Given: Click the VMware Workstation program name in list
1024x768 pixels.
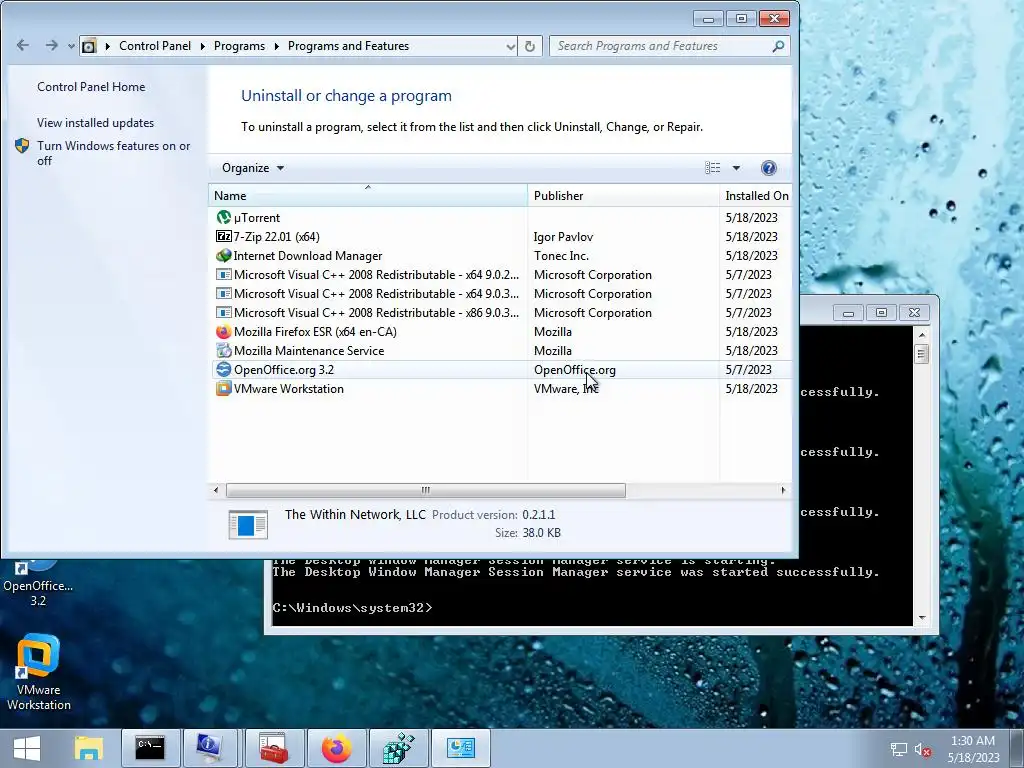Looking at the screenshot, I should 289,389.
